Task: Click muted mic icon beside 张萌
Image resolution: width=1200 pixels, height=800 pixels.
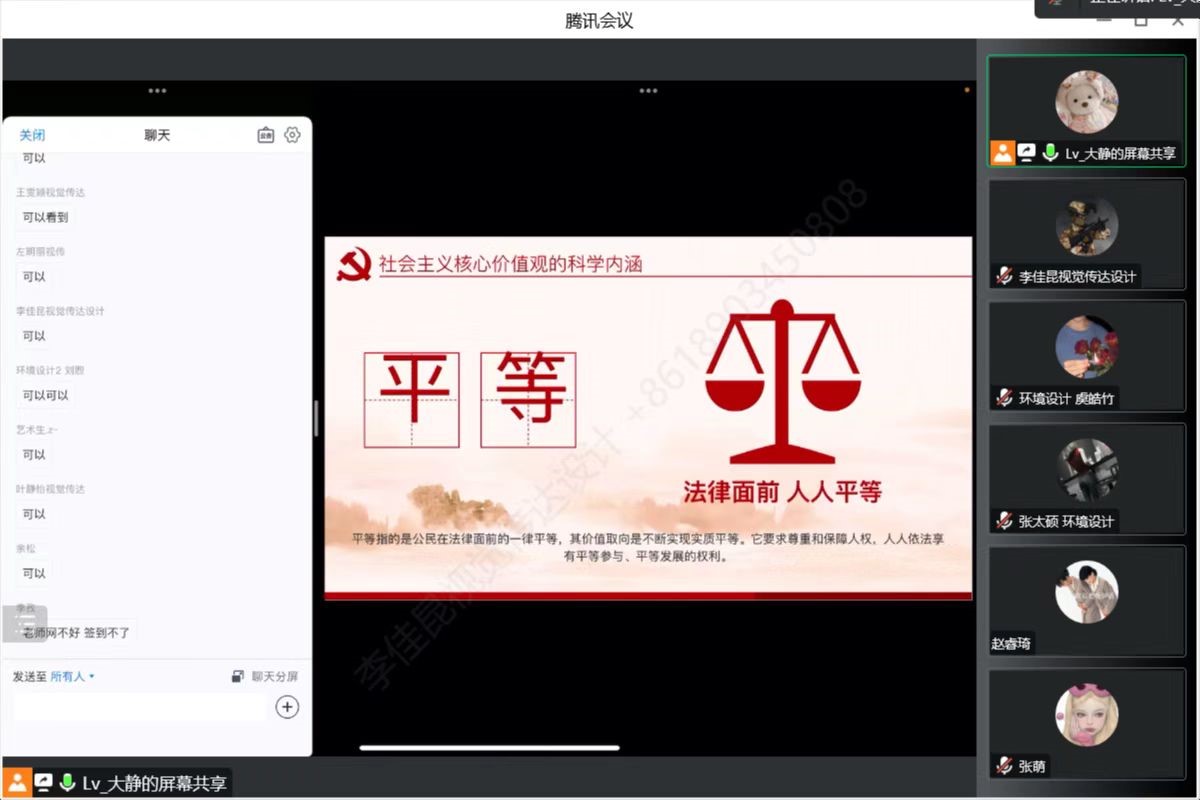Action: (1004, 766)
